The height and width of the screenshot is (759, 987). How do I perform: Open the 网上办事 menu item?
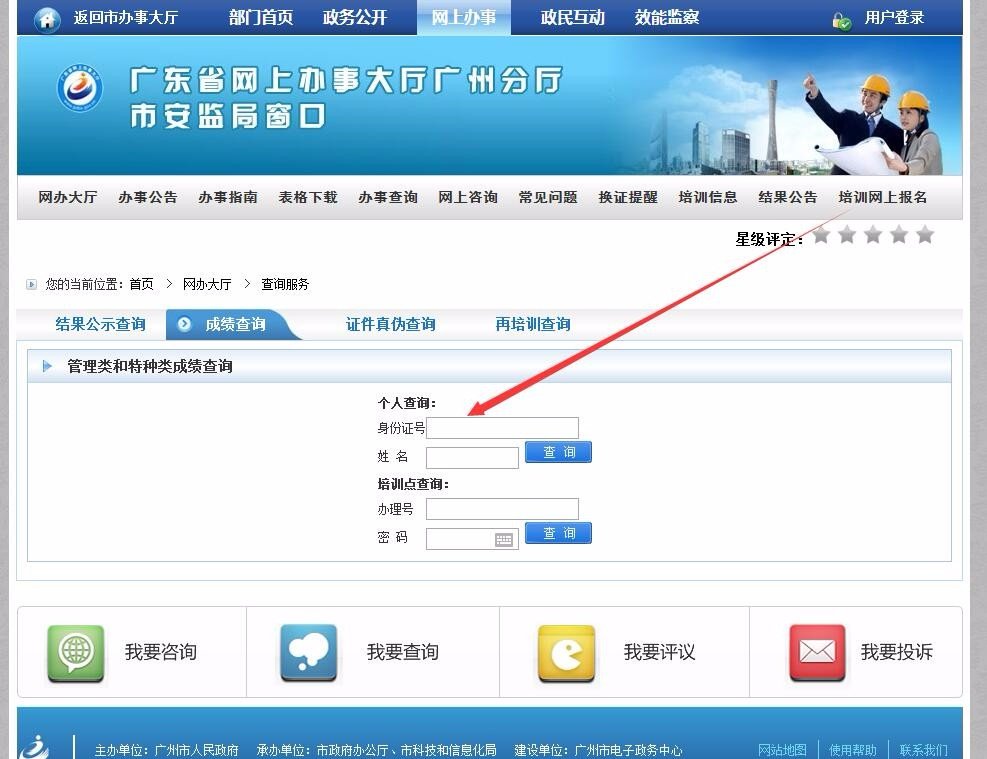pos(463,16)
